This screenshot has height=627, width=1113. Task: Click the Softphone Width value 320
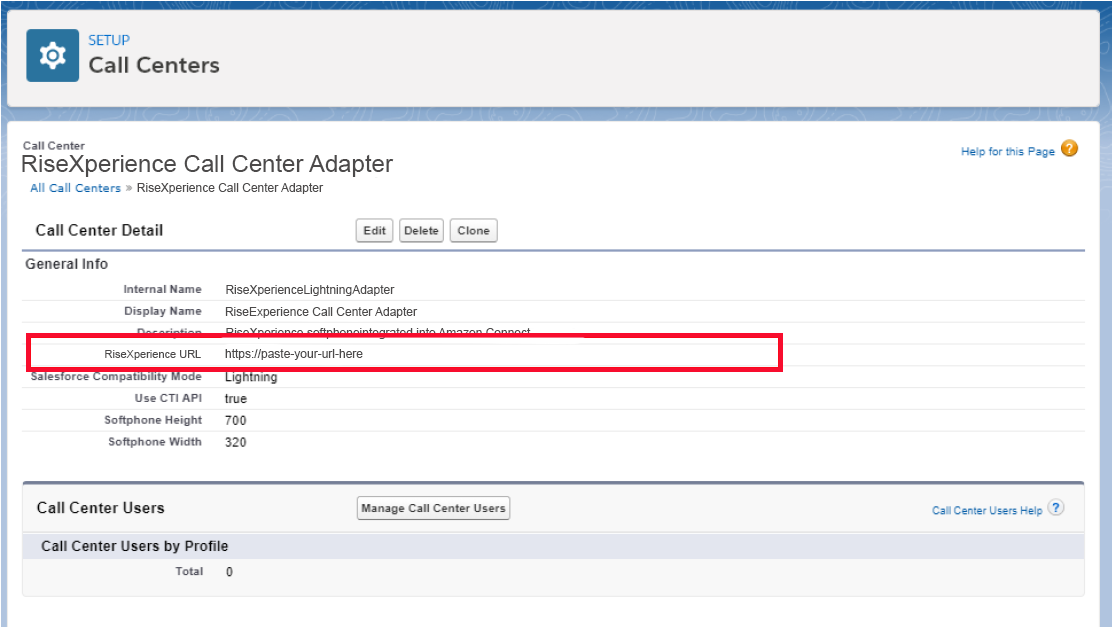[236, 442]
